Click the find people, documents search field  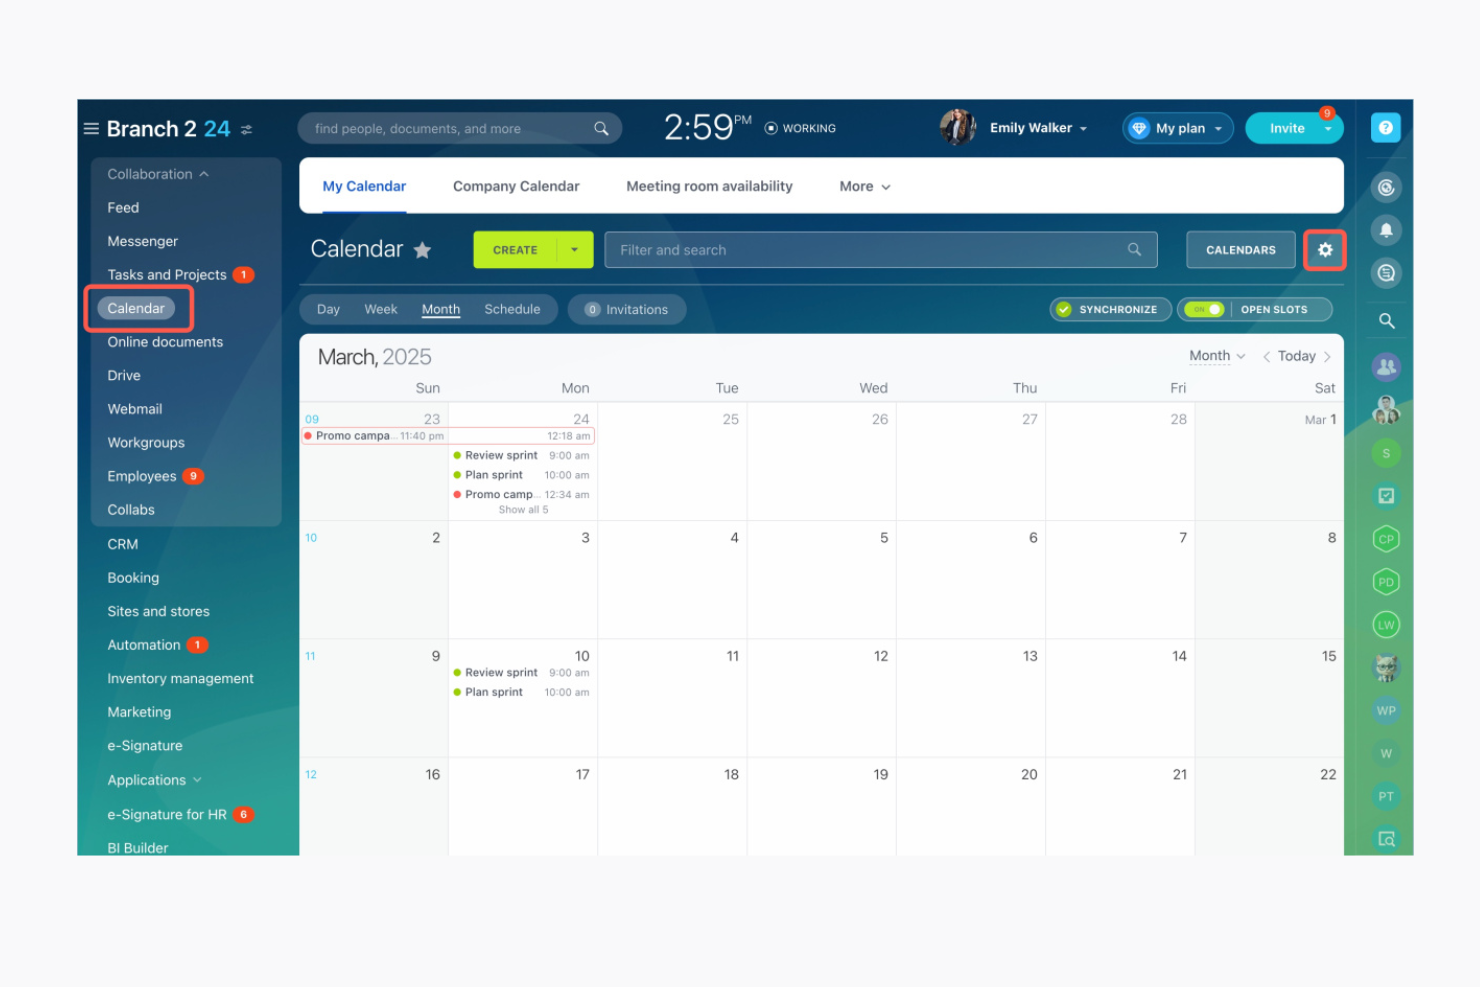click(460, 129)
